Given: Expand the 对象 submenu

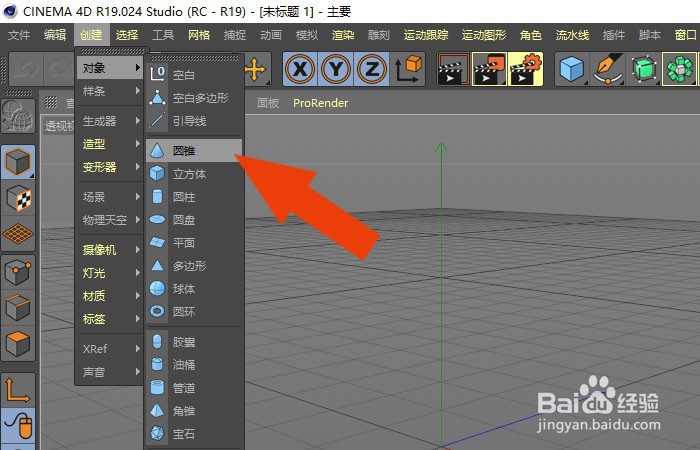Looking at the screenshot, I should [110, 68].
